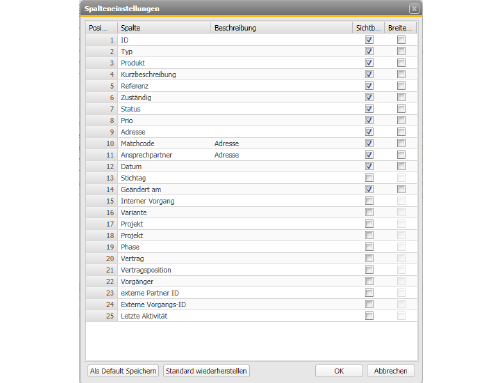Screen dimensions: 502x383
Task: Select the Referenz row text
Action: (x=134, y=86)
